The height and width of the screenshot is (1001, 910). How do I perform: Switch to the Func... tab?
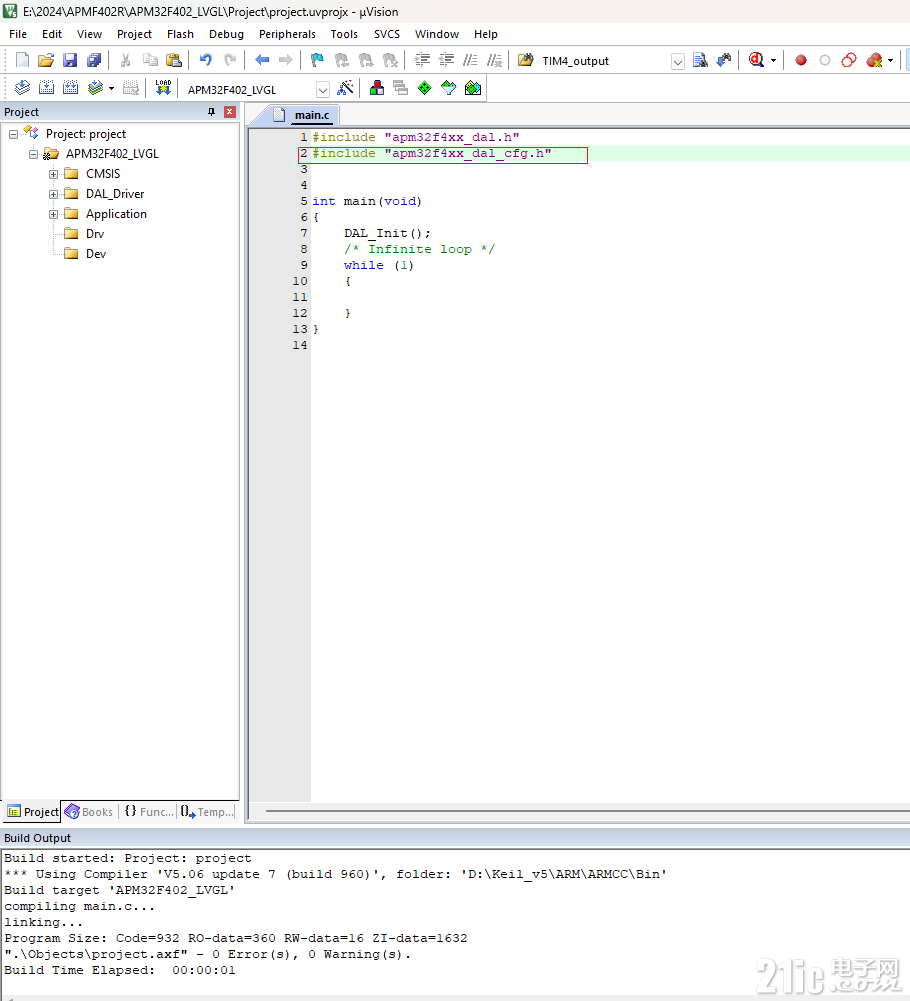point(148,811)
